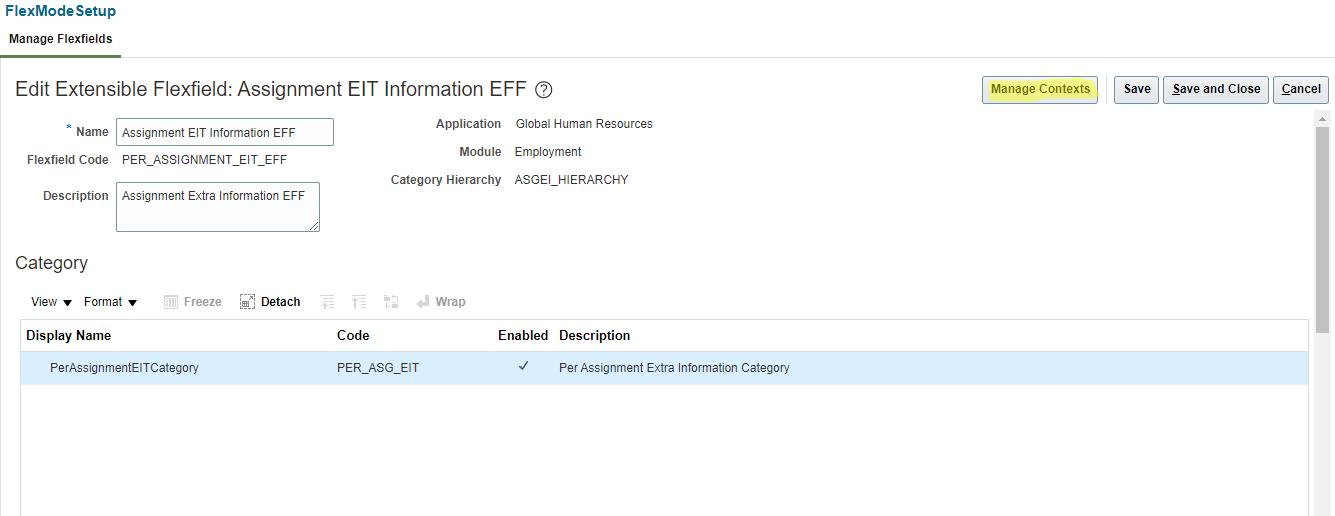This screenshot has height=516, width=1335.
Task: Cancel editing the flexfield
Action: click(x=1301, y=89)
